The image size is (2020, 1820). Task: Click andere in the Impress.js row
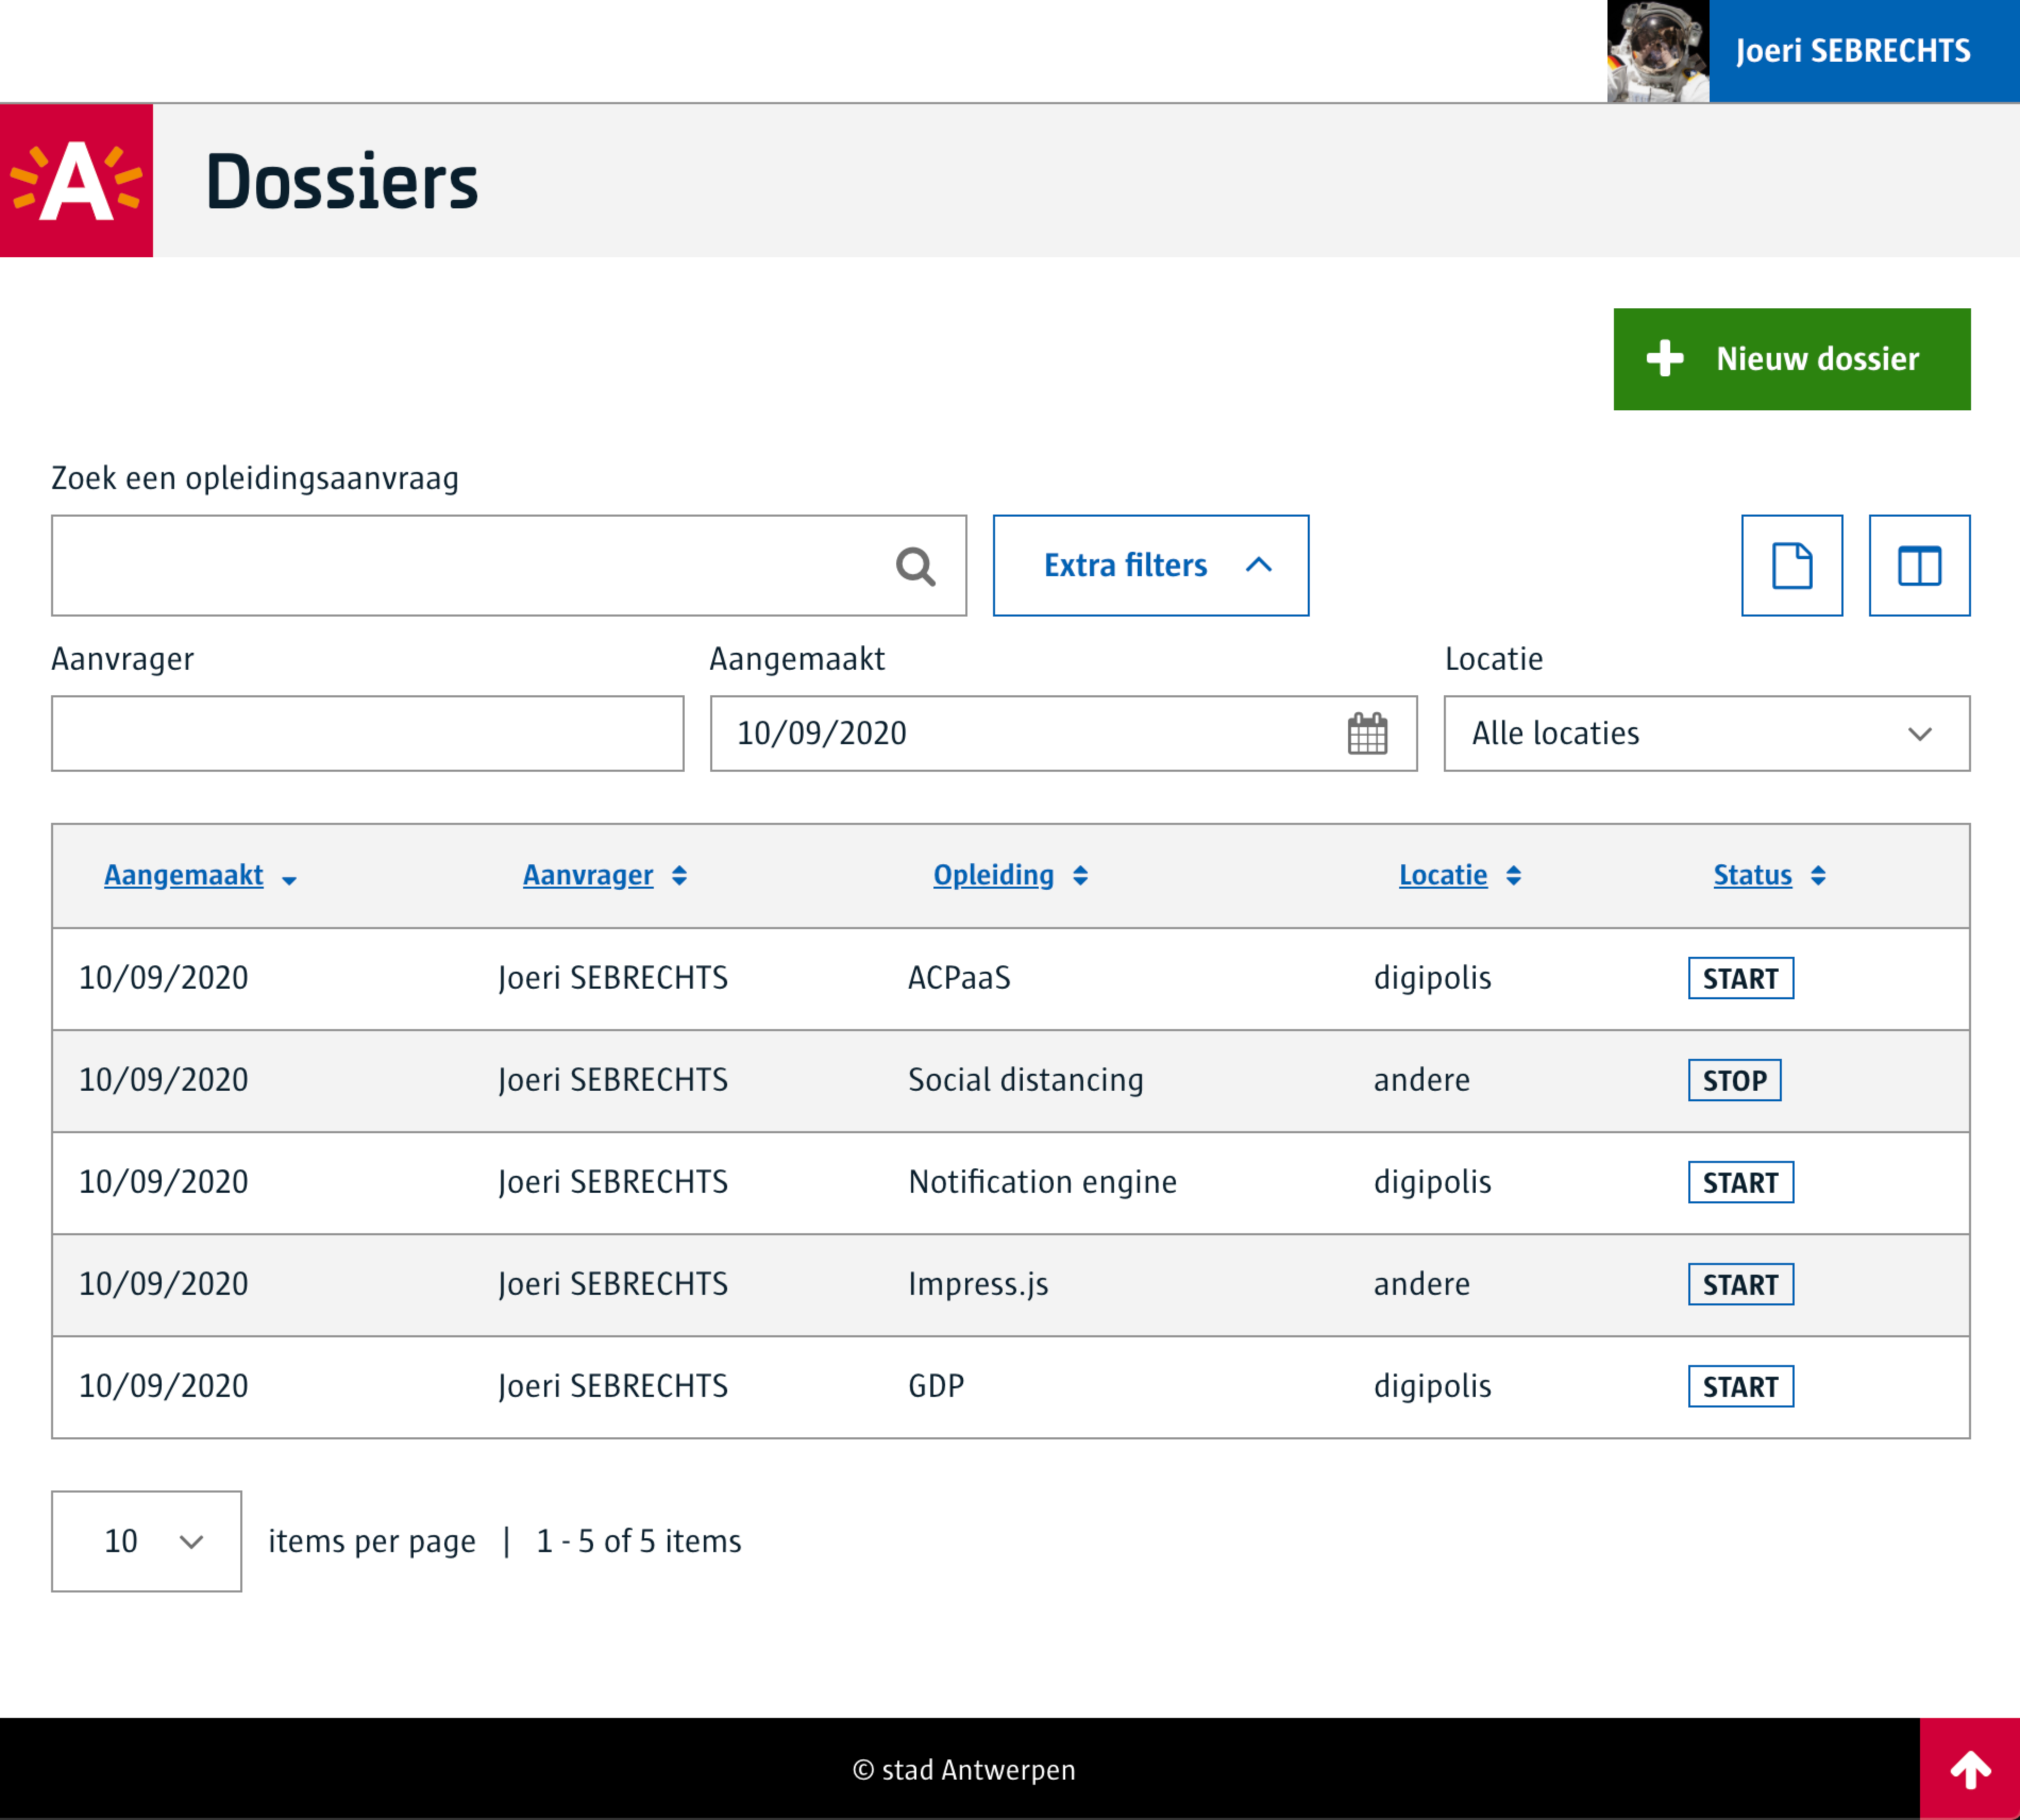(1421, 1284)
